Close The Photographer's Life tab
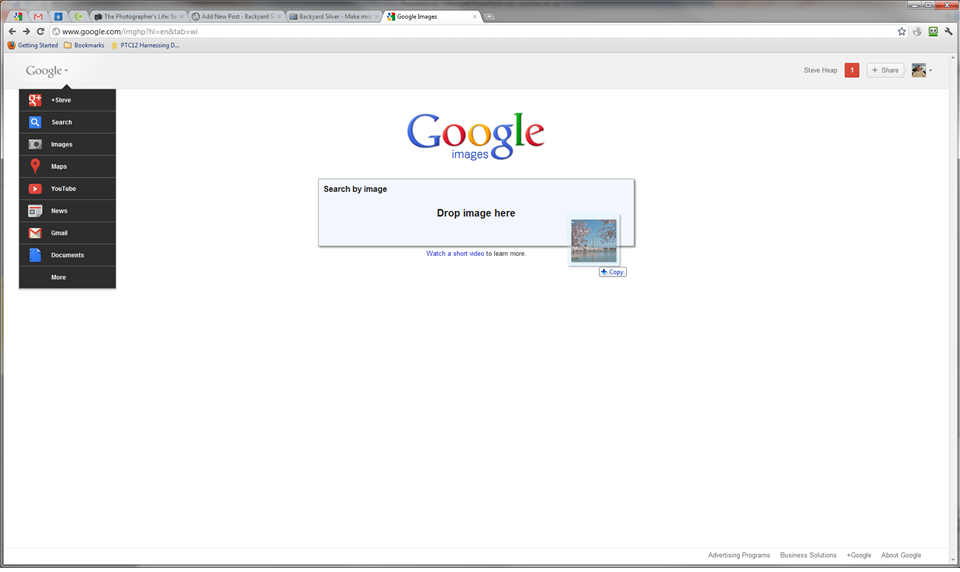The image size is (960, 572). 181,17
